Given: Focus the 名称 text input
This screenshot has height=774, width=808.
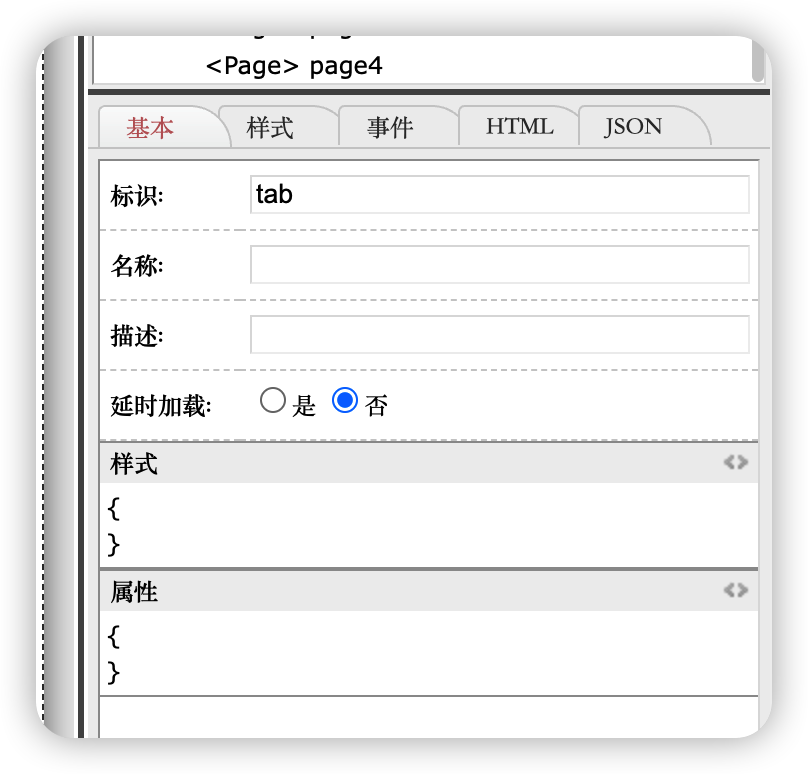Looking at the screenshot, I should tap(499, 265).
